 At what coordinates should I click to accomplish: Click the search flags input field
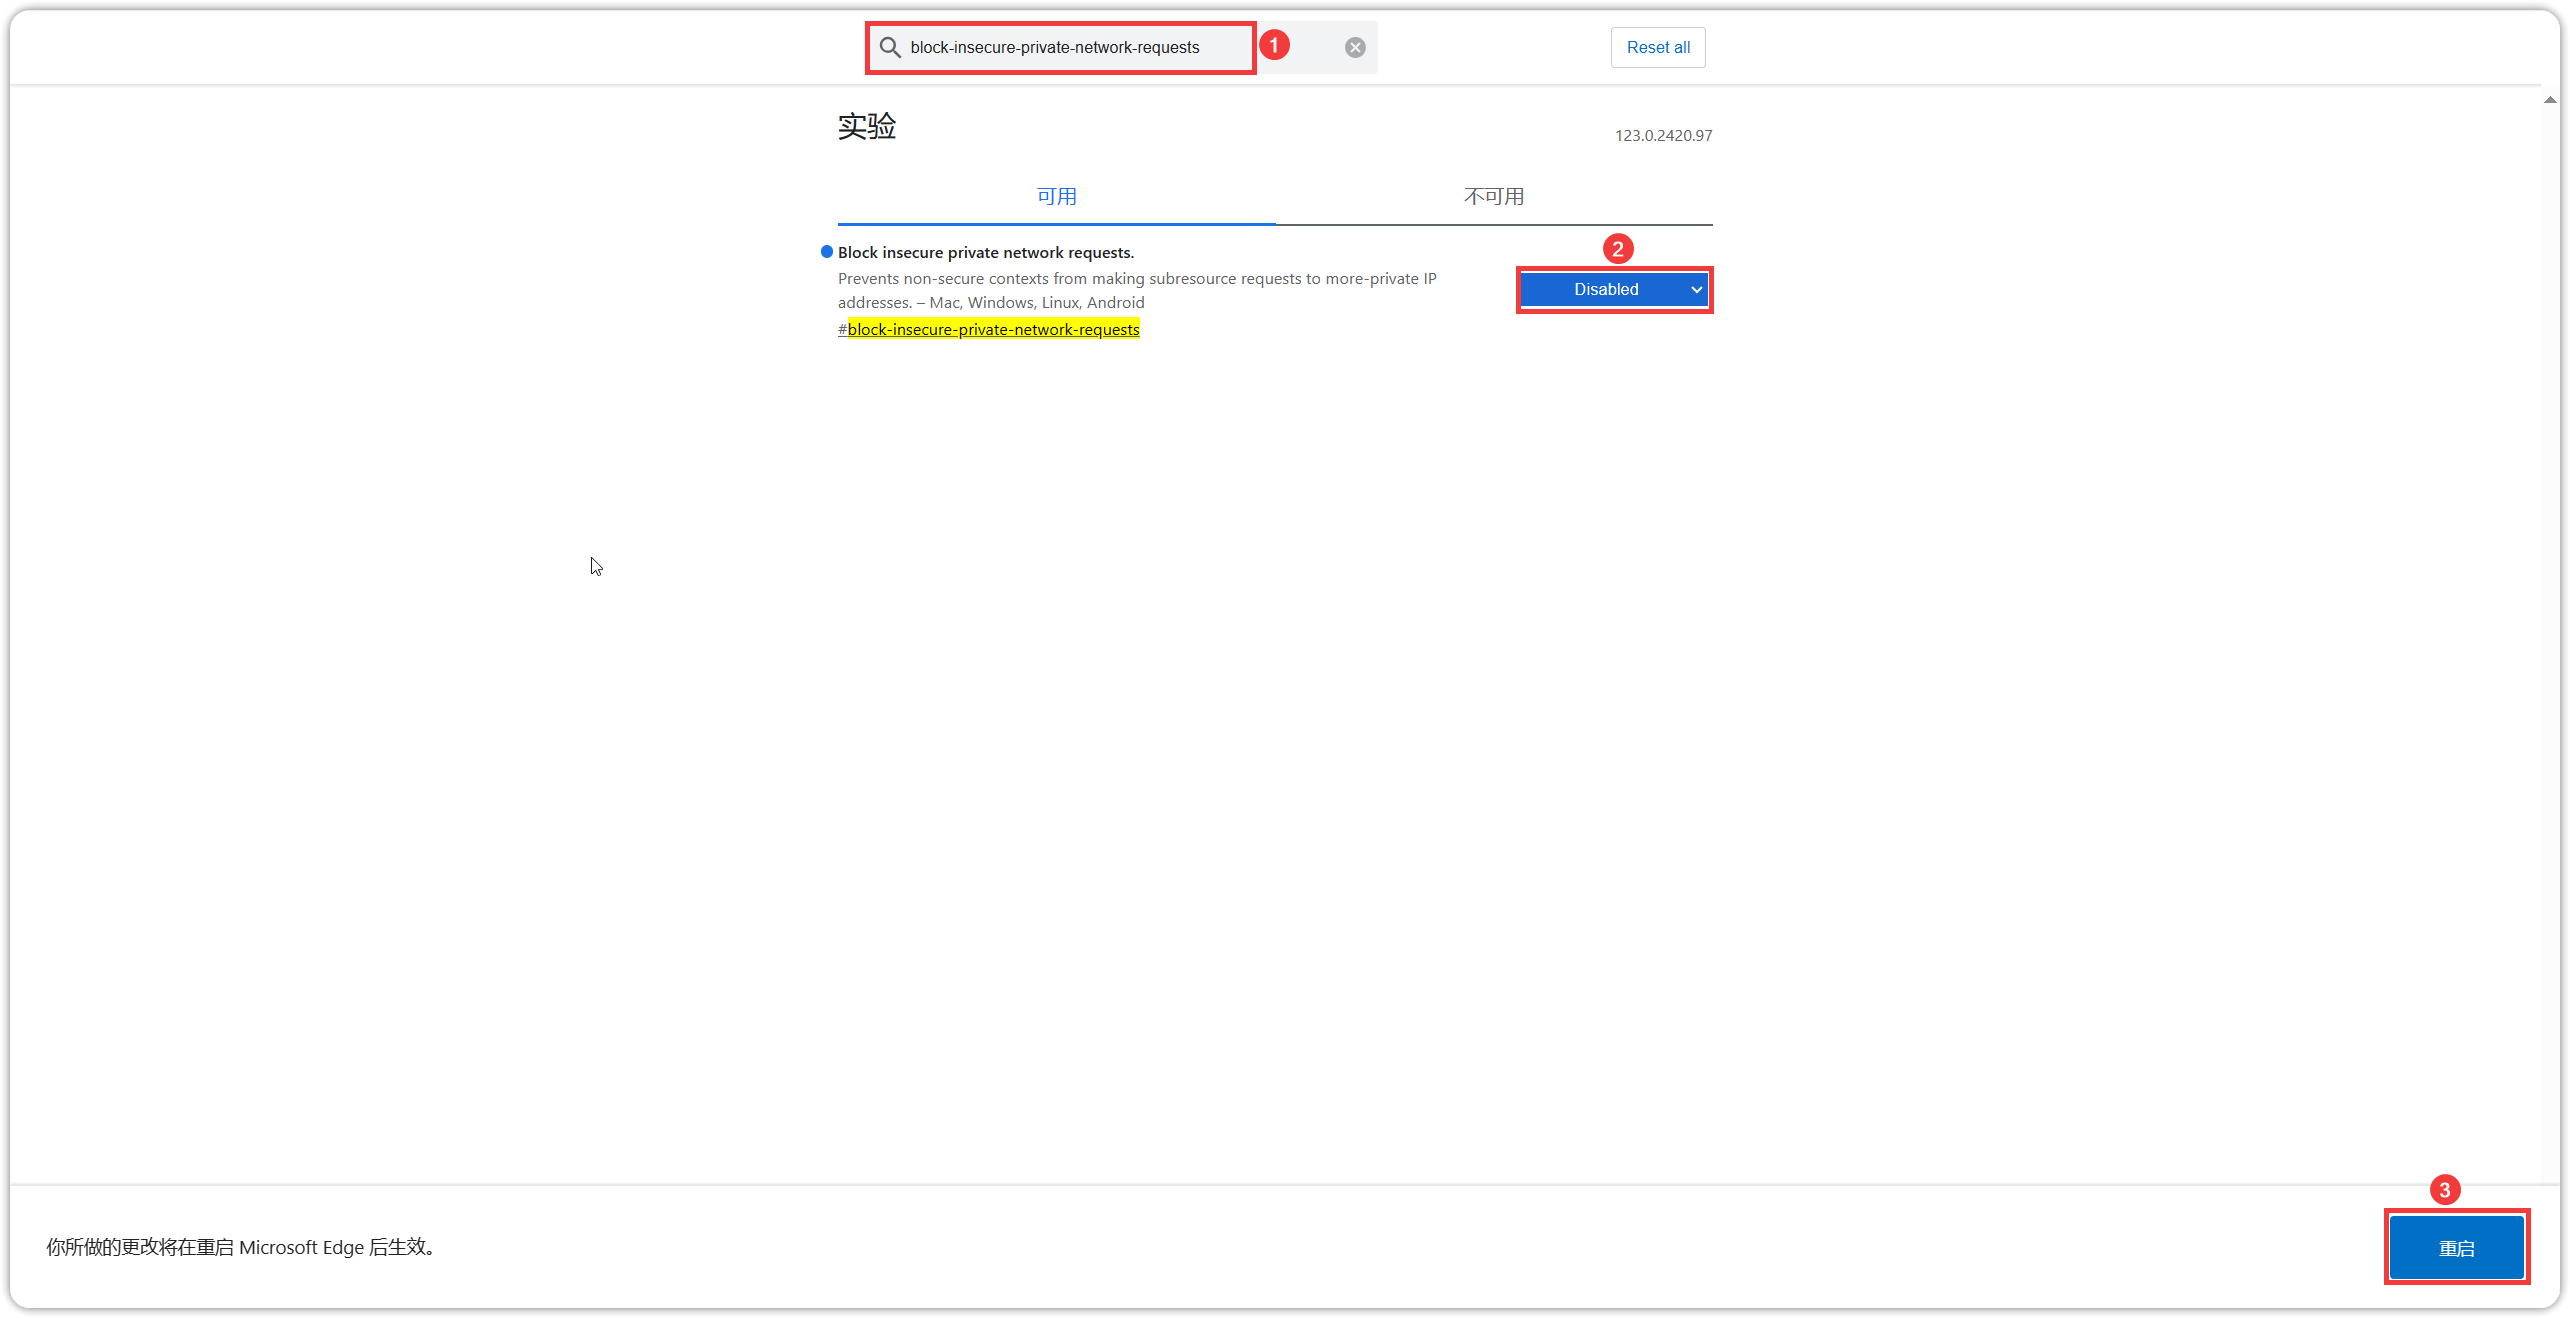tap(1120, 47)
